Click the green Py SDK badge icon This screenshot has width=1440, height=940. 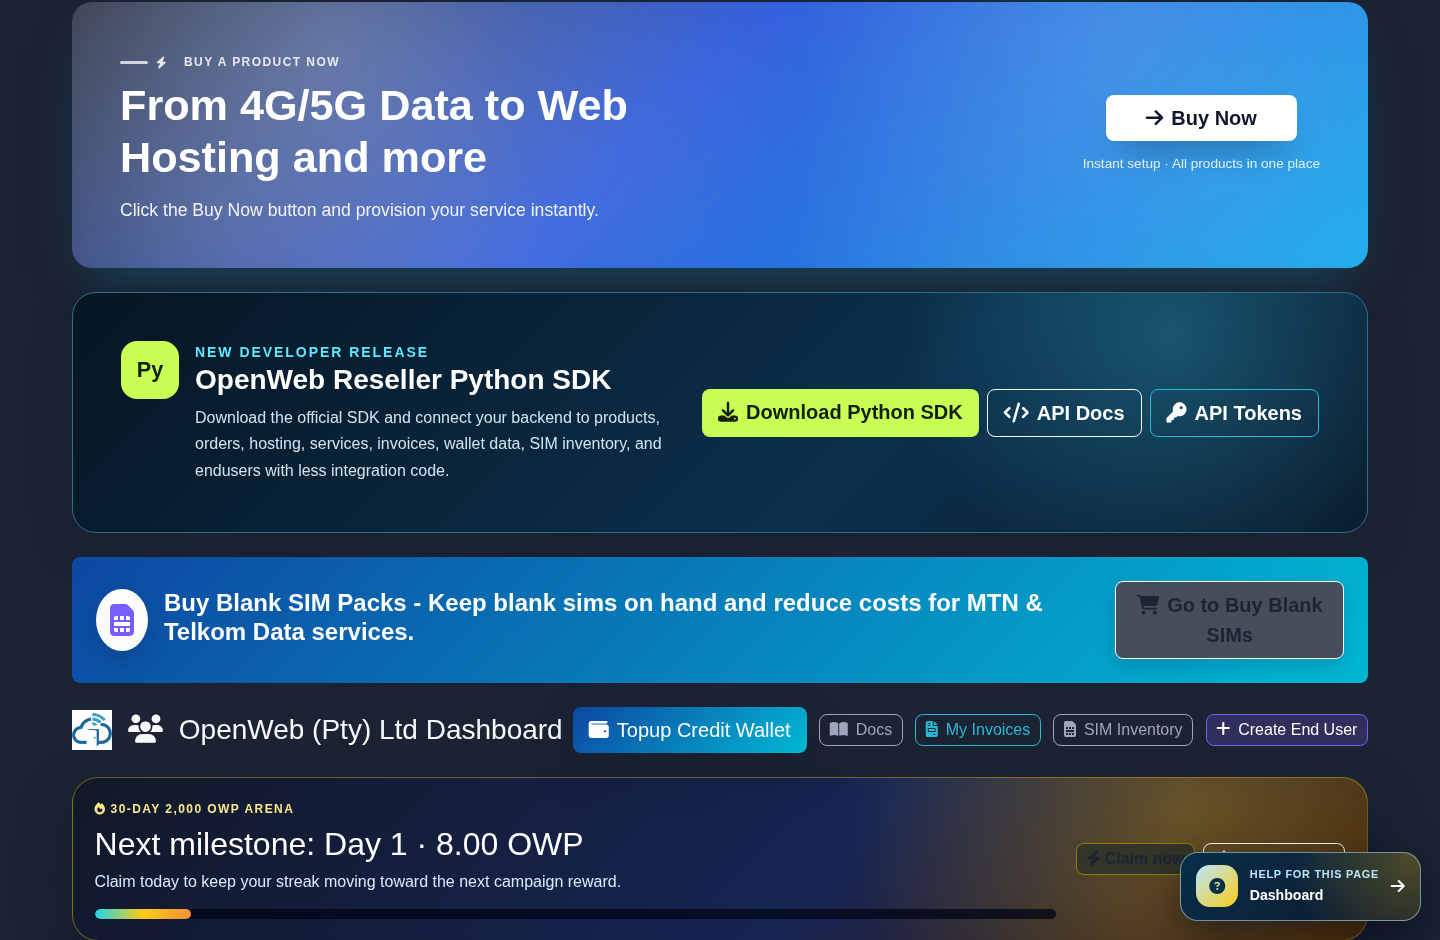150,370
